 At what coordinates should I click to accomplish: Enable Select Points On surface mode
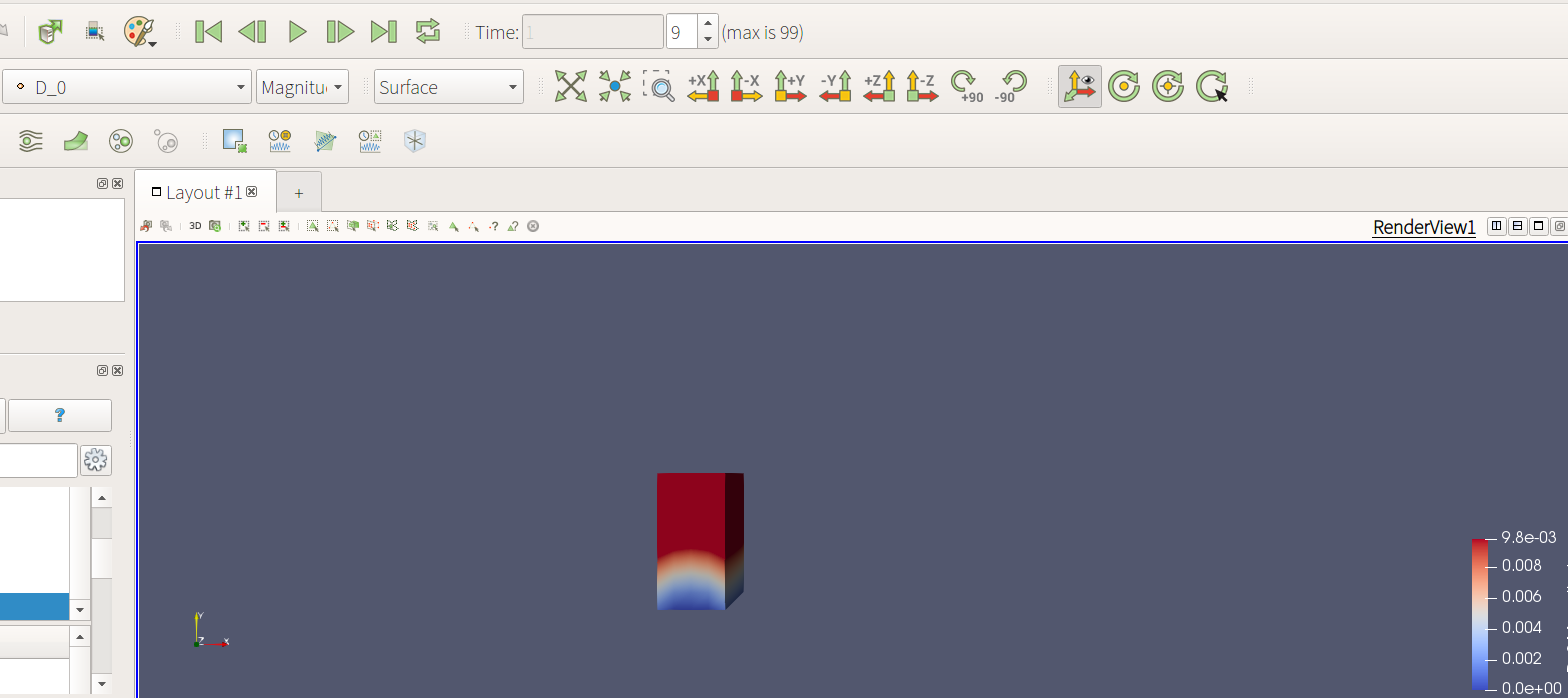tap(333, 226)
